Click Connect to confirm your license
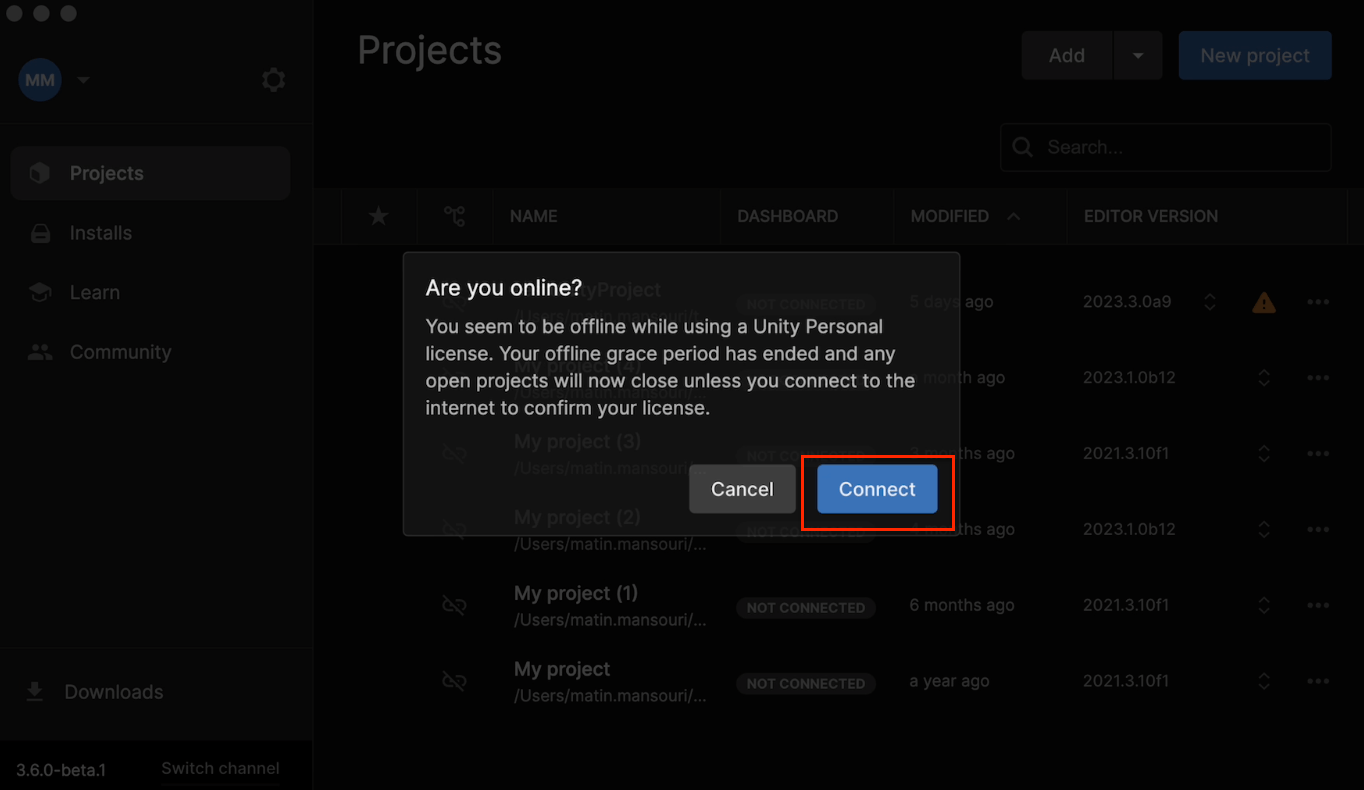Viewport: 1364px width, 790px height. [876, 489]
